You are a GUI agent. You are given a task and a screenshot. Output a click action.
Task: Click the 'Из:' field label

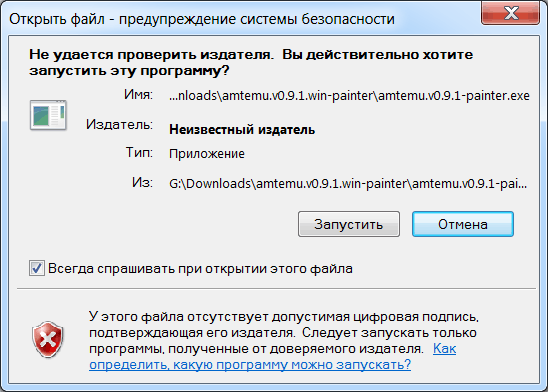tap(142, 182)
